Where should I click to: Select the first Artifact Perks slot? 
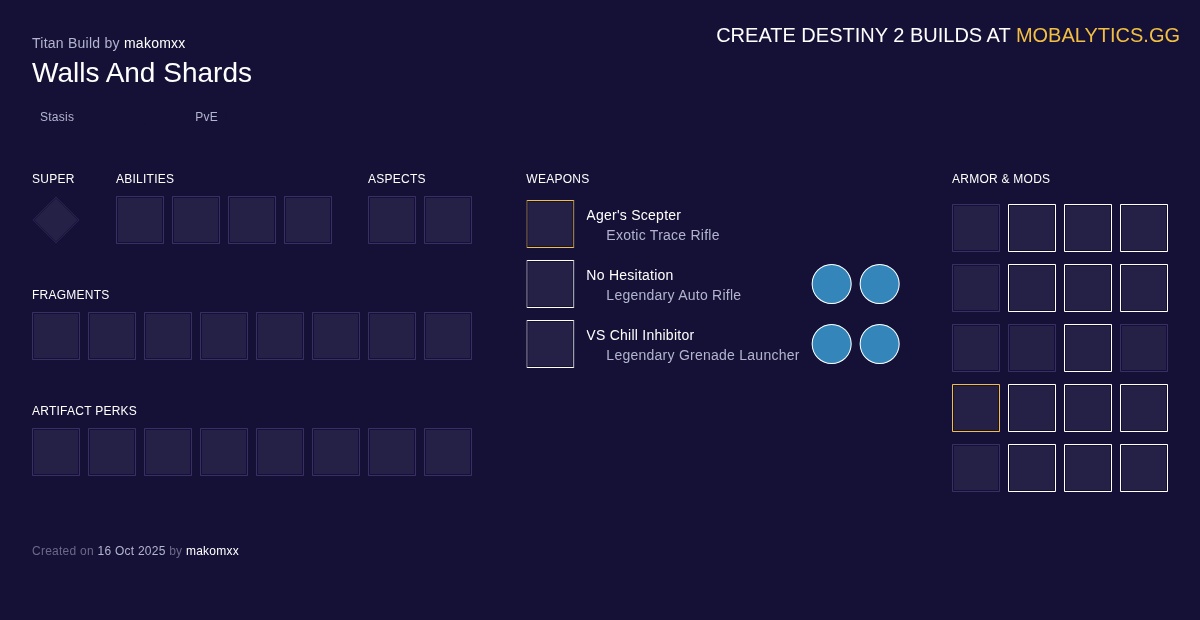56,452
